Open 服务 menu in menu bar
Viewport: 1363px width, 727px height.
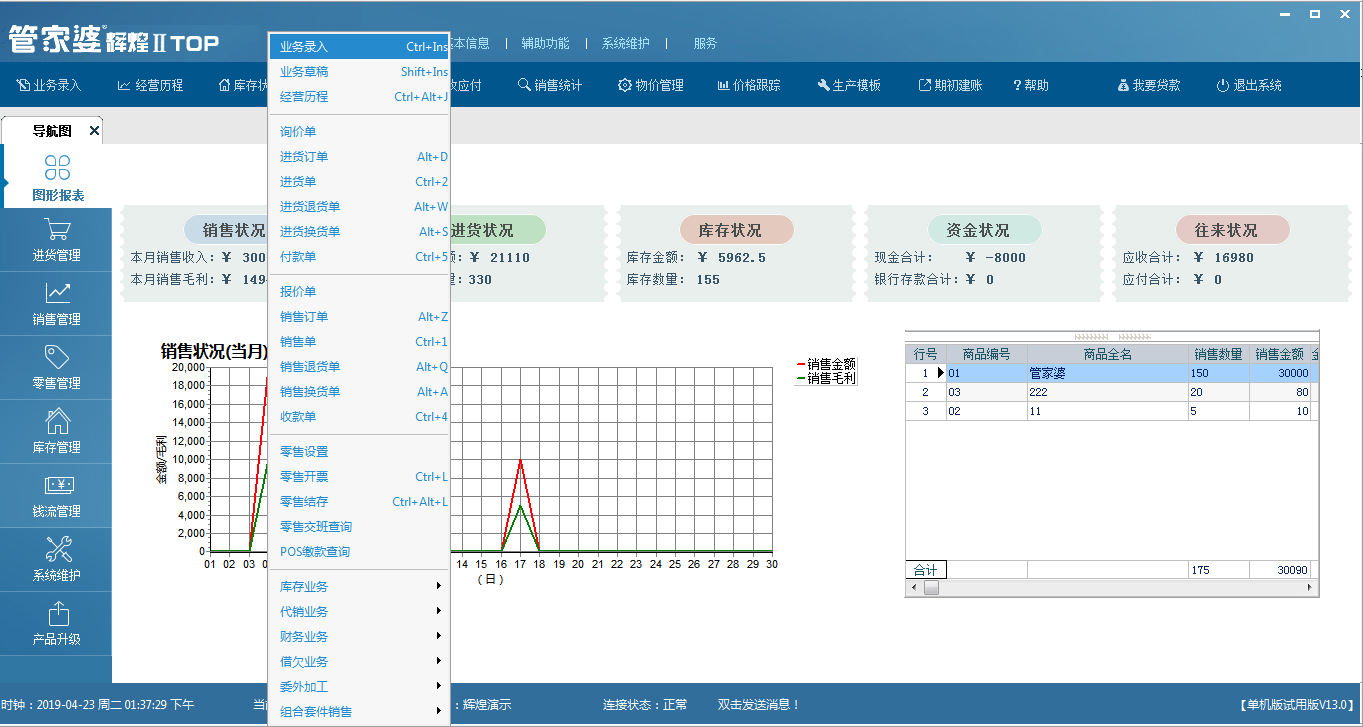pos(705,44)
